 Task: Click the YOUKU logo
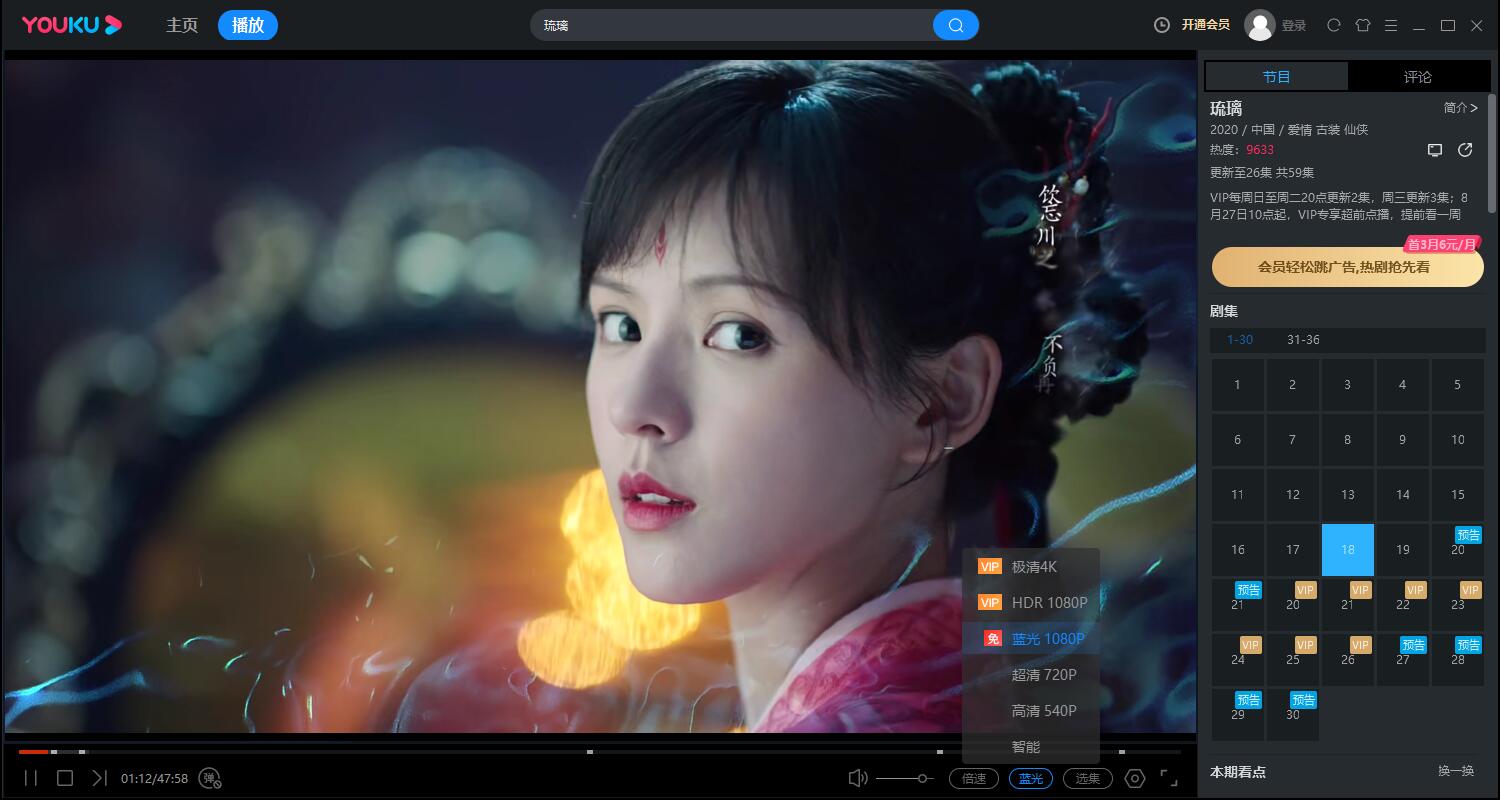click(72, 25)
